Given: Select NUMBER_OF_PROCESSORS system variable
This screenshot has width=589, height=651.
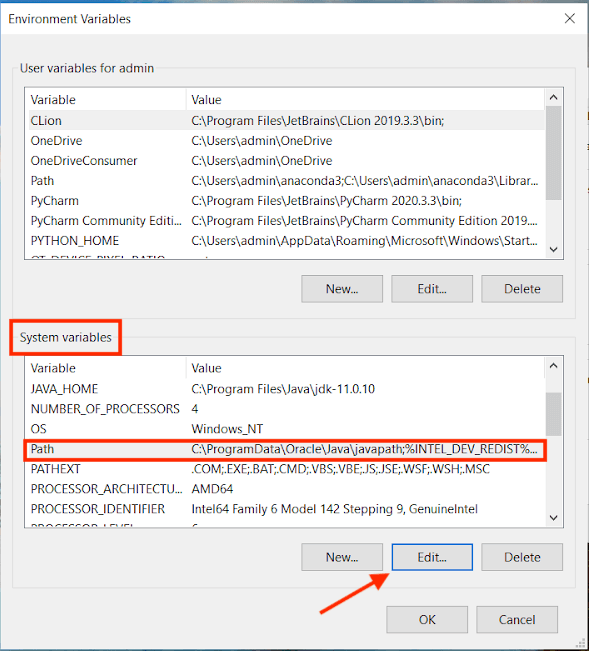Looking at the screenshot, I should click(x=286, y=409).
